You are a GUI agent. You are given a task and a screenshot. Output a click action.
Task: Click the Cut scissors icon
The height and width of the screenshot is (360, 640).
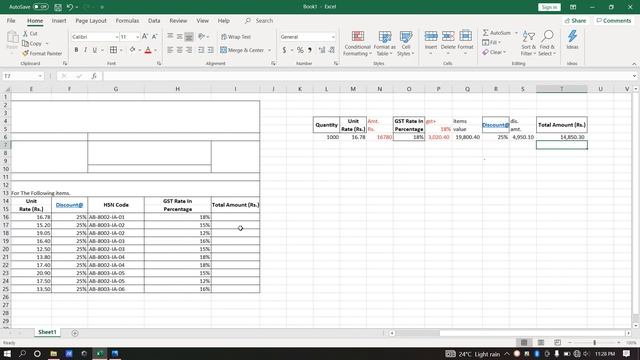click(25, 33)
